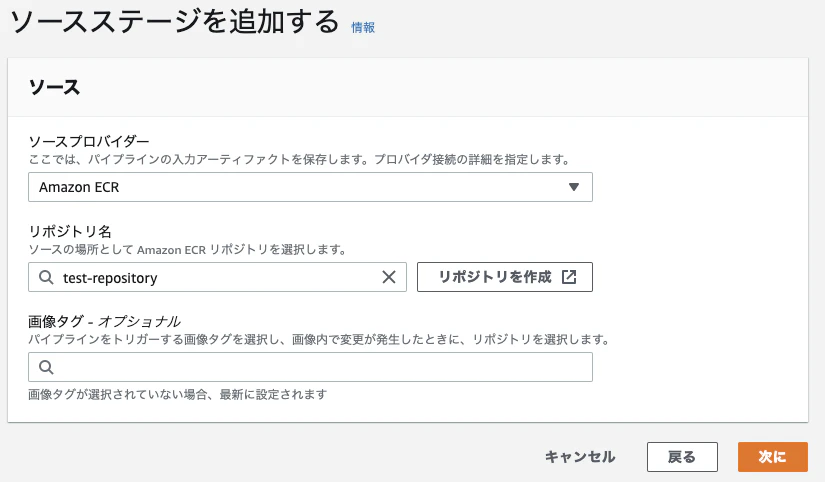This screenshot has width=825, height=482.
Task: Click the リポジトリ名 field label
Action: coord(70,231)
